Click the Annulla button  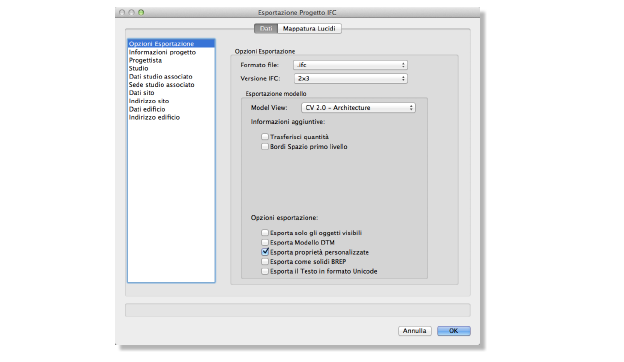tap(415, 331)
